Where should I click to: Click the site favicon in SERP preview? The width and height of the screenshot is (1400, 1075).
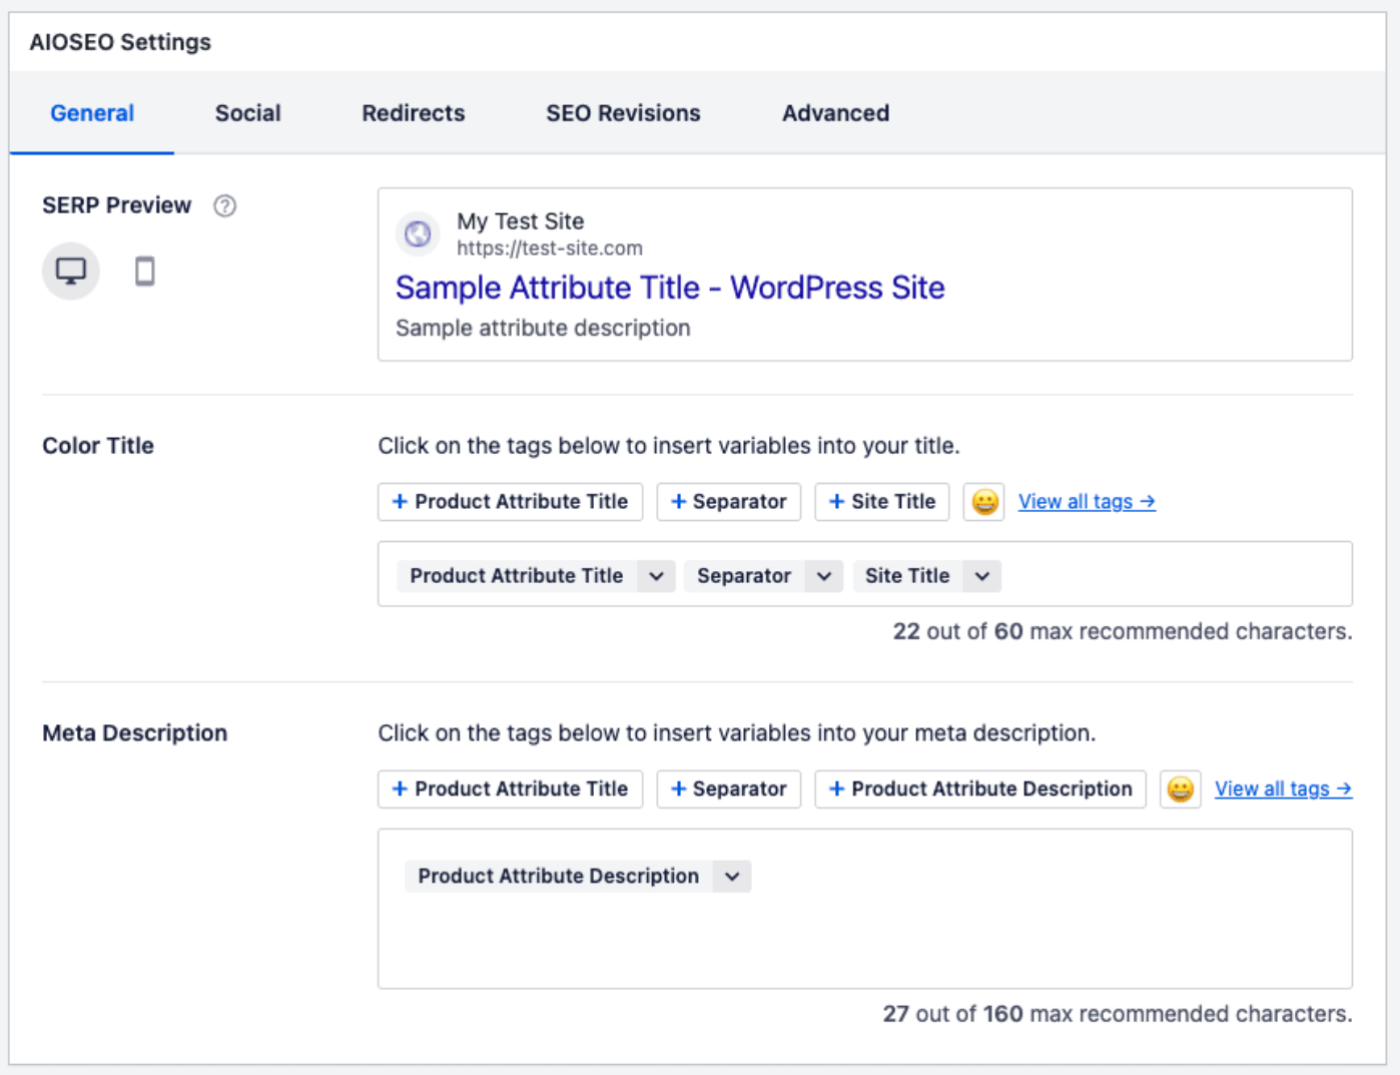coord(418,234)
